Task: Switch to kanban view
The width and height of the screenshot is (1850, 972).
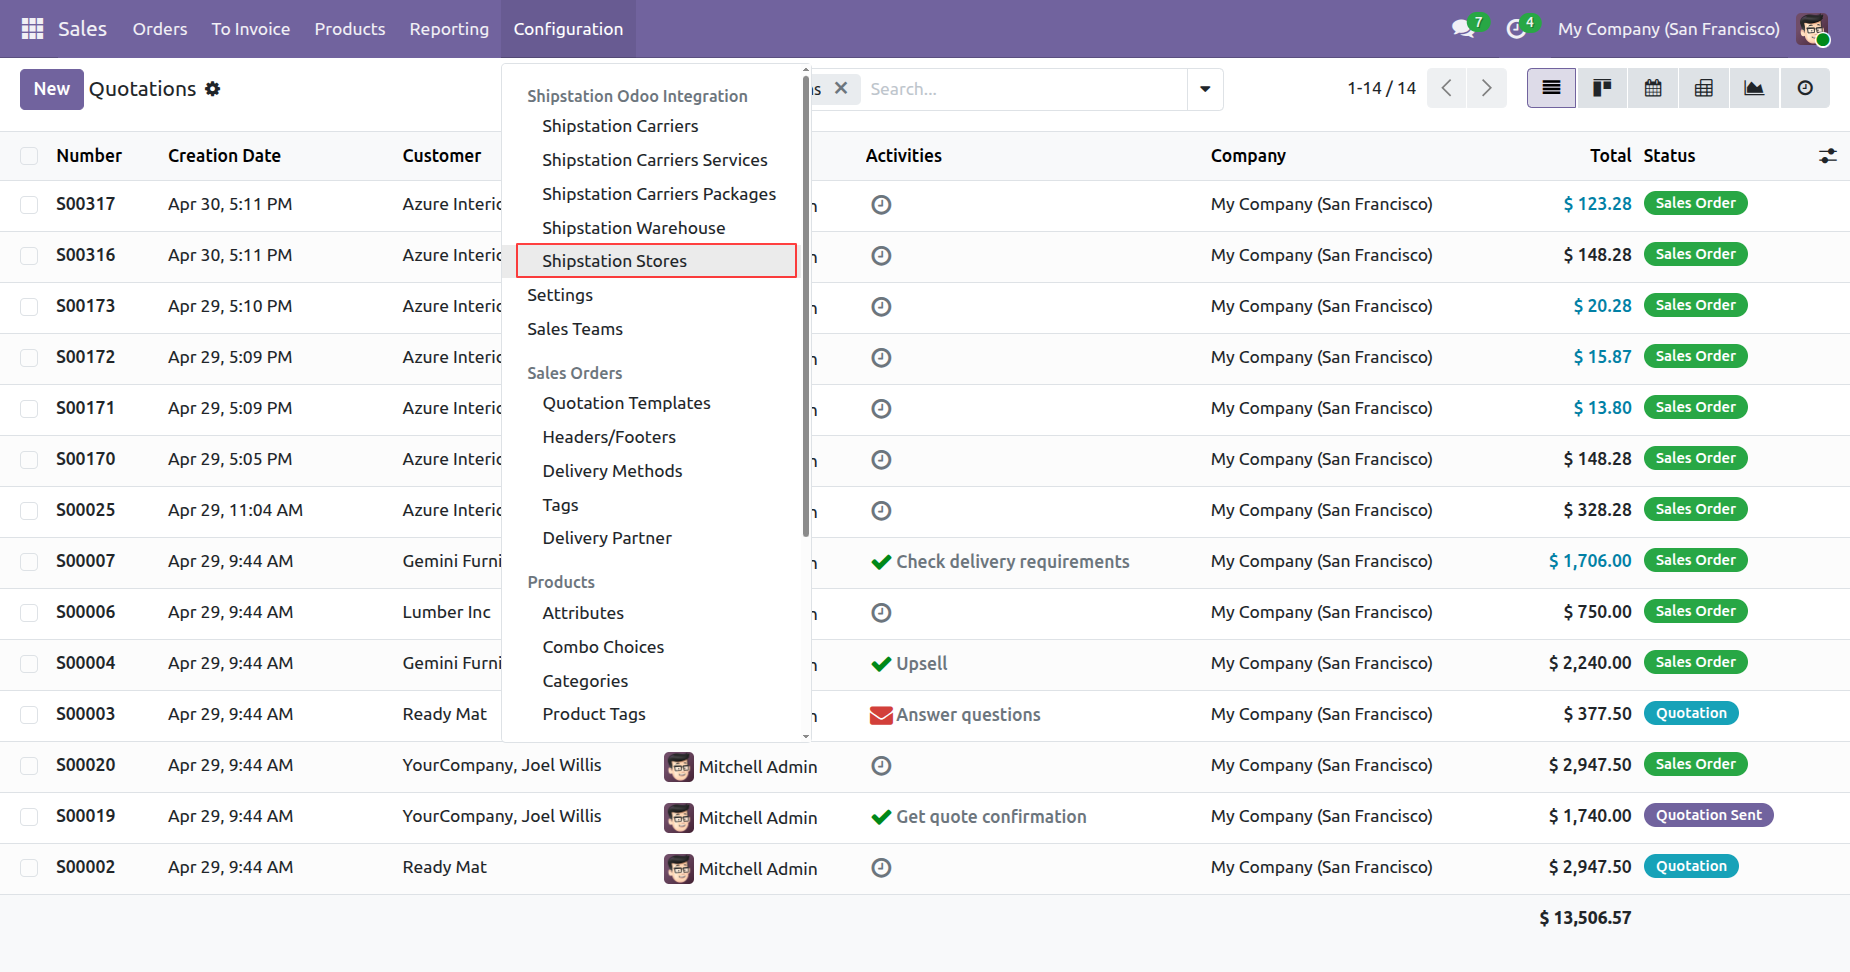Action: [1602, 88]
